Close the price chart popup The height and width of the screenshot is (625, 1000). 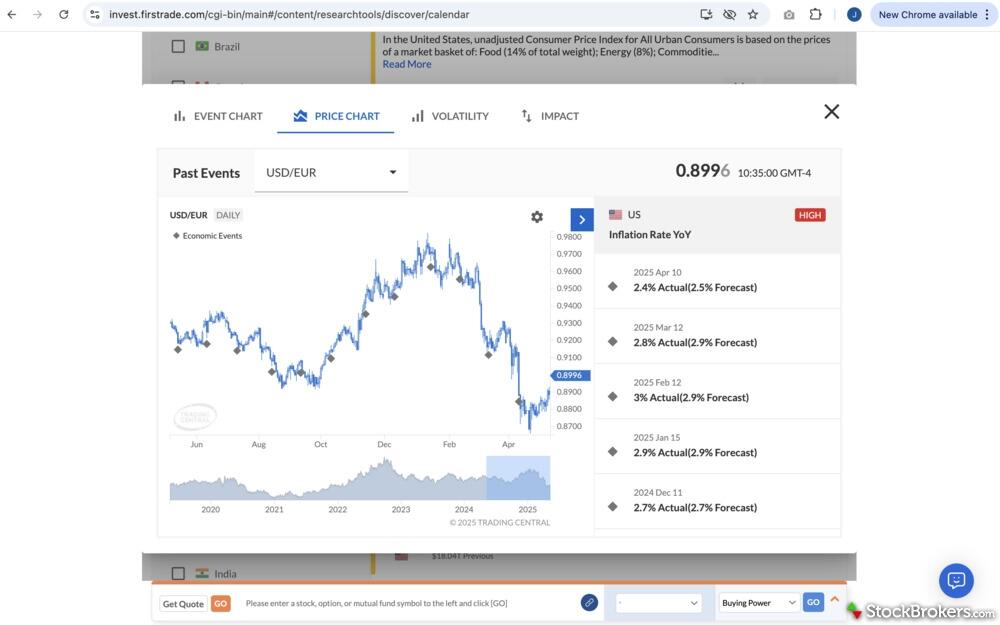(831, 112)
